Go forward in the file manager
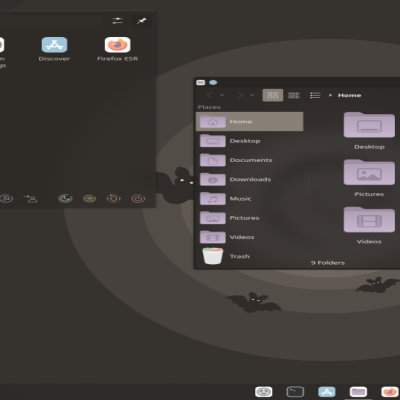This screenshot has height=400, width=400. click(240, 95)
